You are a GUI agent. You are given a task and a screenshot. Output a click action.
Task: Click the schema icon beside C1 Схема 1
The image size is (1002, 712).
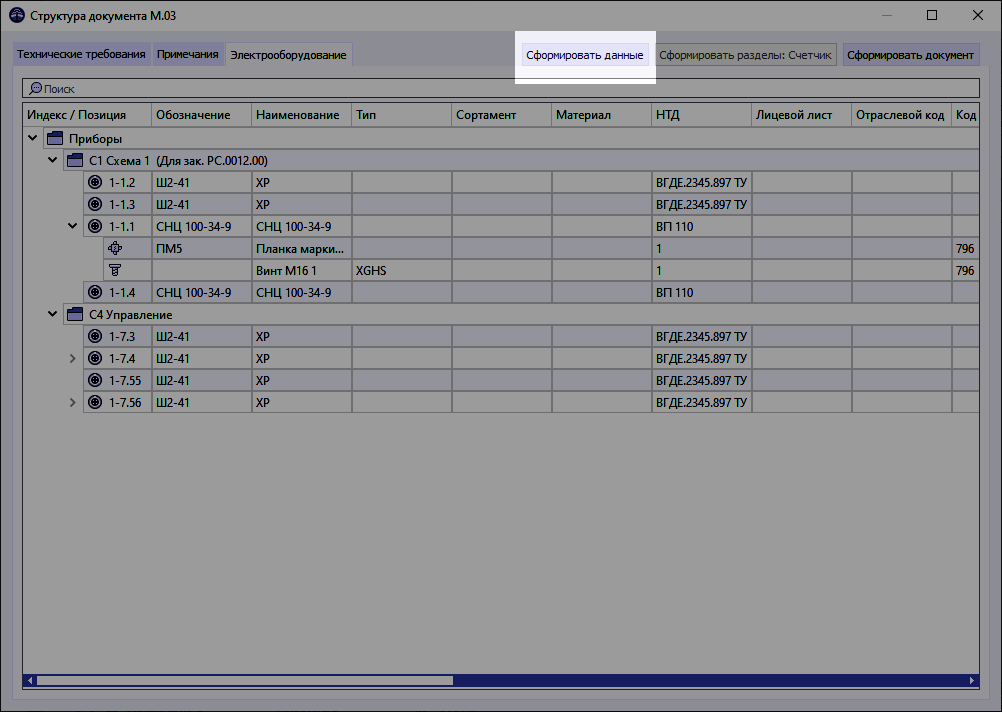[74, 160]
